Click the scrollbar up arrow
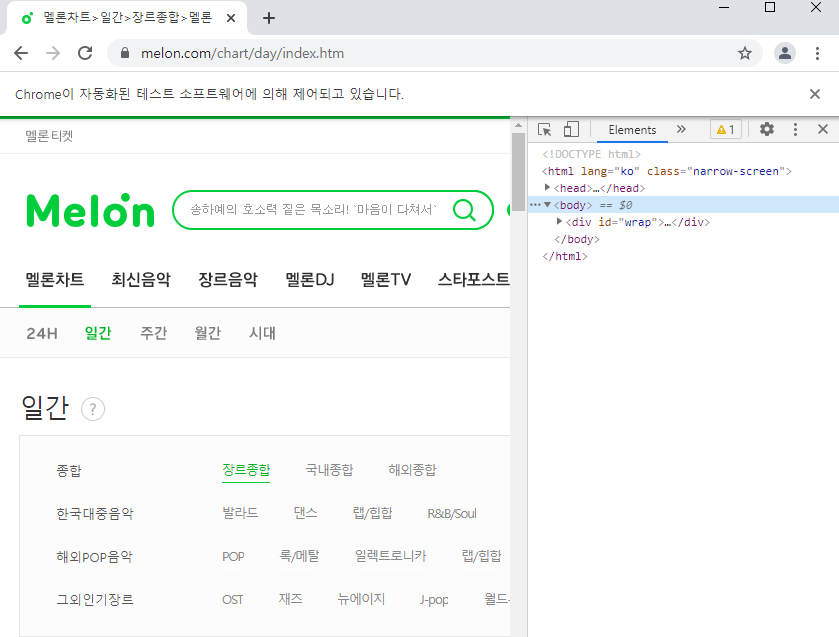This screenshot has height=637, width=839. click(518, 125)
